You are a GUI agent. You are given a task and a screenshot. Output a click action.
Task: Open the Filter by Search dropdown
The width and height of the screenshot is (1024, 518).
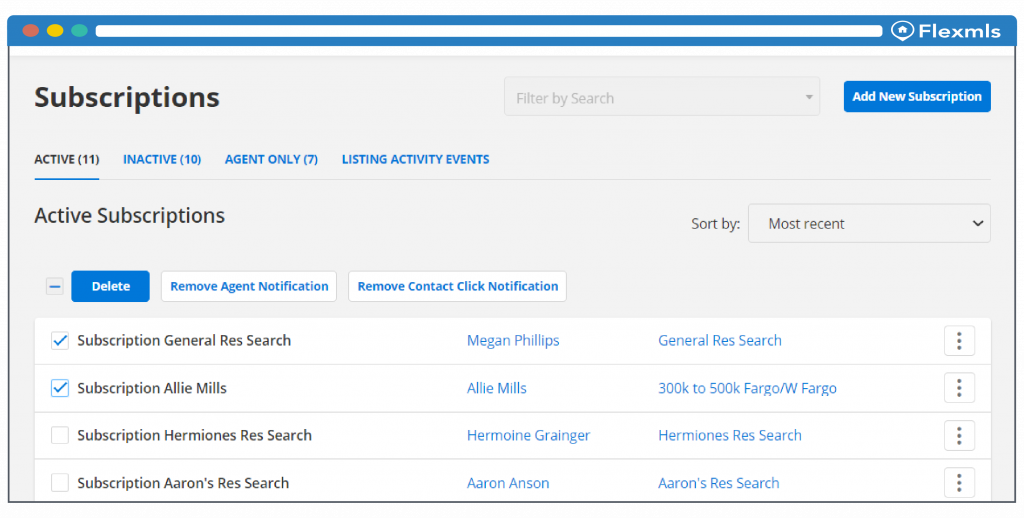(x=662, y=97)
